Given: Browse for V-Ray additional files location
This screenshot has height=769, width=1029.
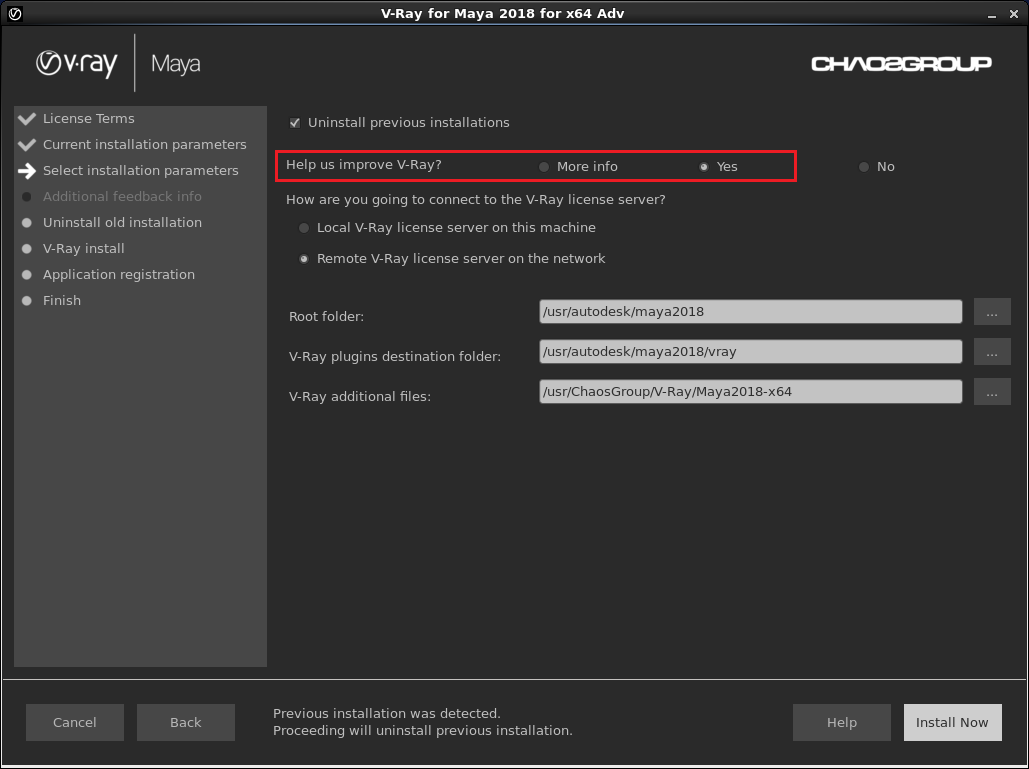Looking at the screenshot, I should click(992, 392).
